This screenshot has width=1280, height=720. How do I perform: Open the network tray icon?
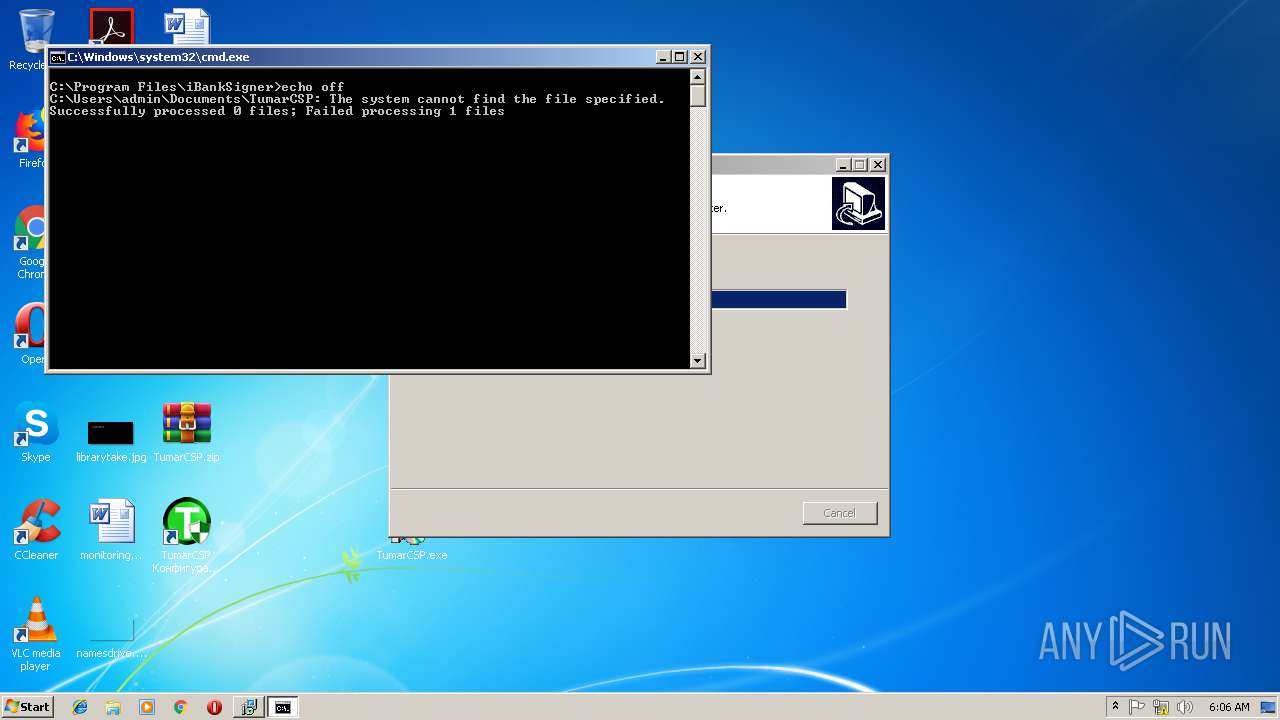1161,707
